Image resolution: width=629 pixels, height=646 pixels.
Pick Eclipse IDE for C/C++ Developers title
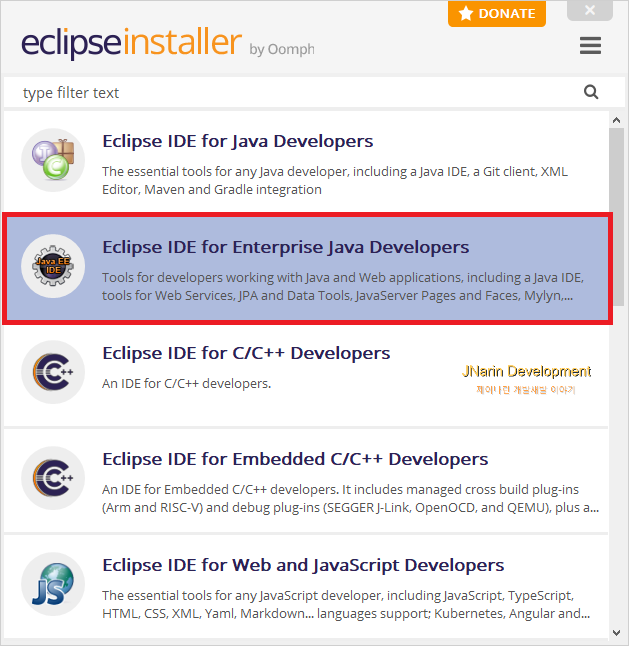click(246, 353)
